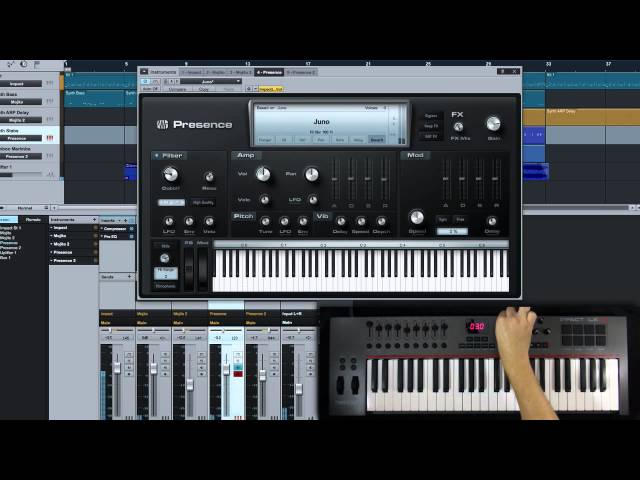This screenshot has width=640, height=480.
Task: Toggle the Pro EQ insert enable button
Action: (x=131, y=236)
